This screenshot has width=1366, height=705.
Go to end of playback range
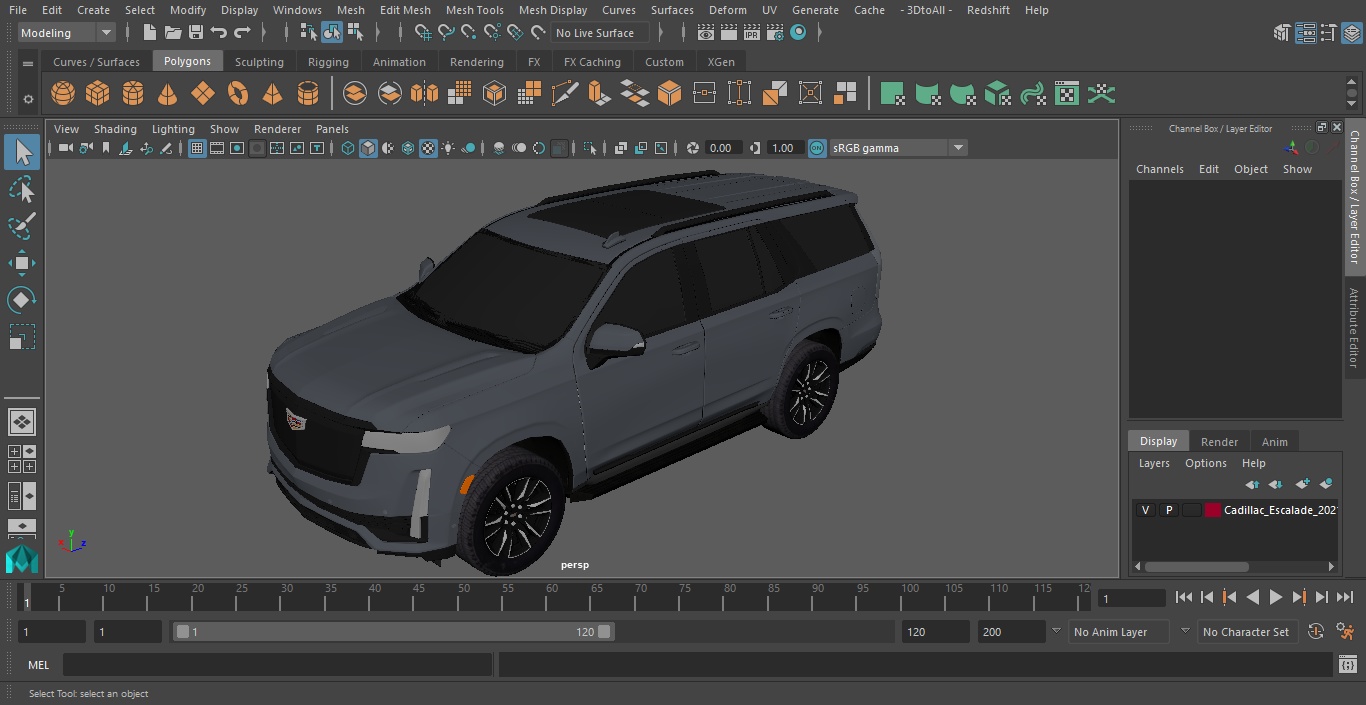point(1345,597)
